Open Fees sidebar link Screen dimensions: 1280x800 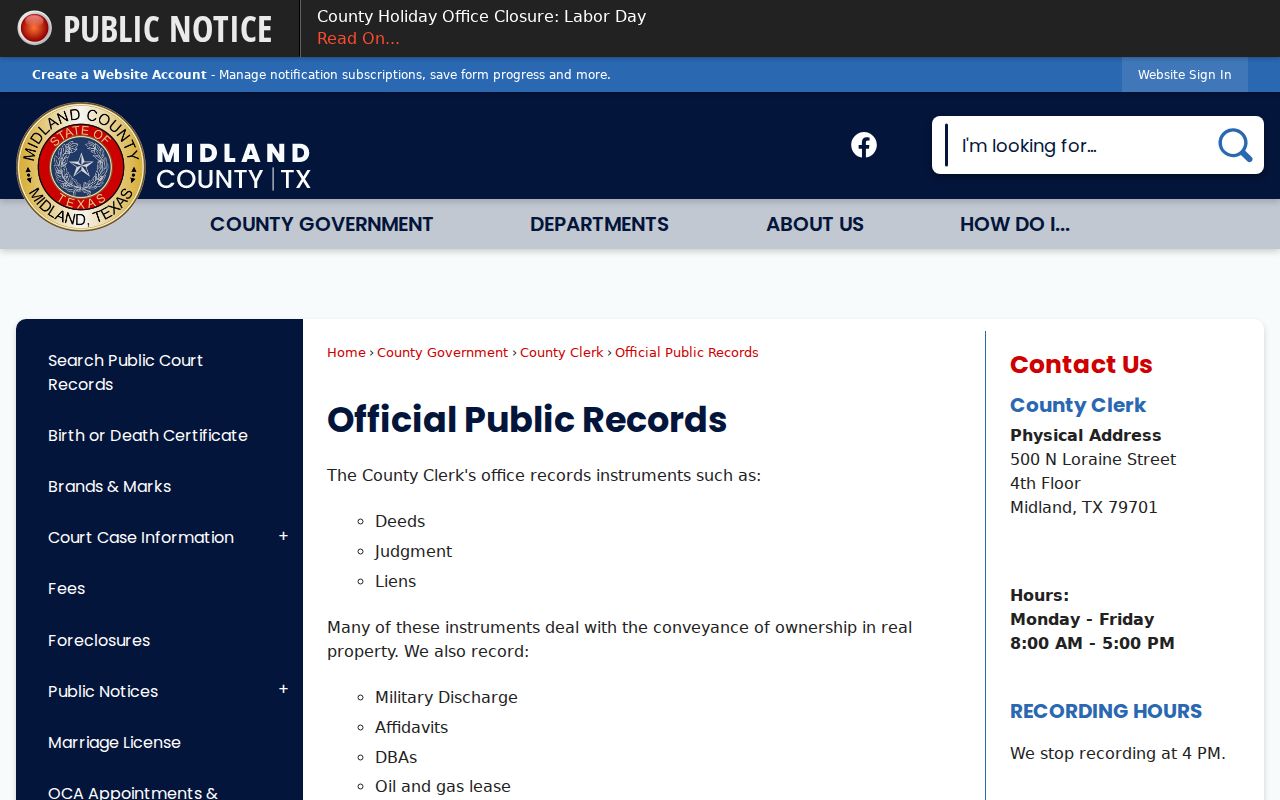(x=67, y=588)
